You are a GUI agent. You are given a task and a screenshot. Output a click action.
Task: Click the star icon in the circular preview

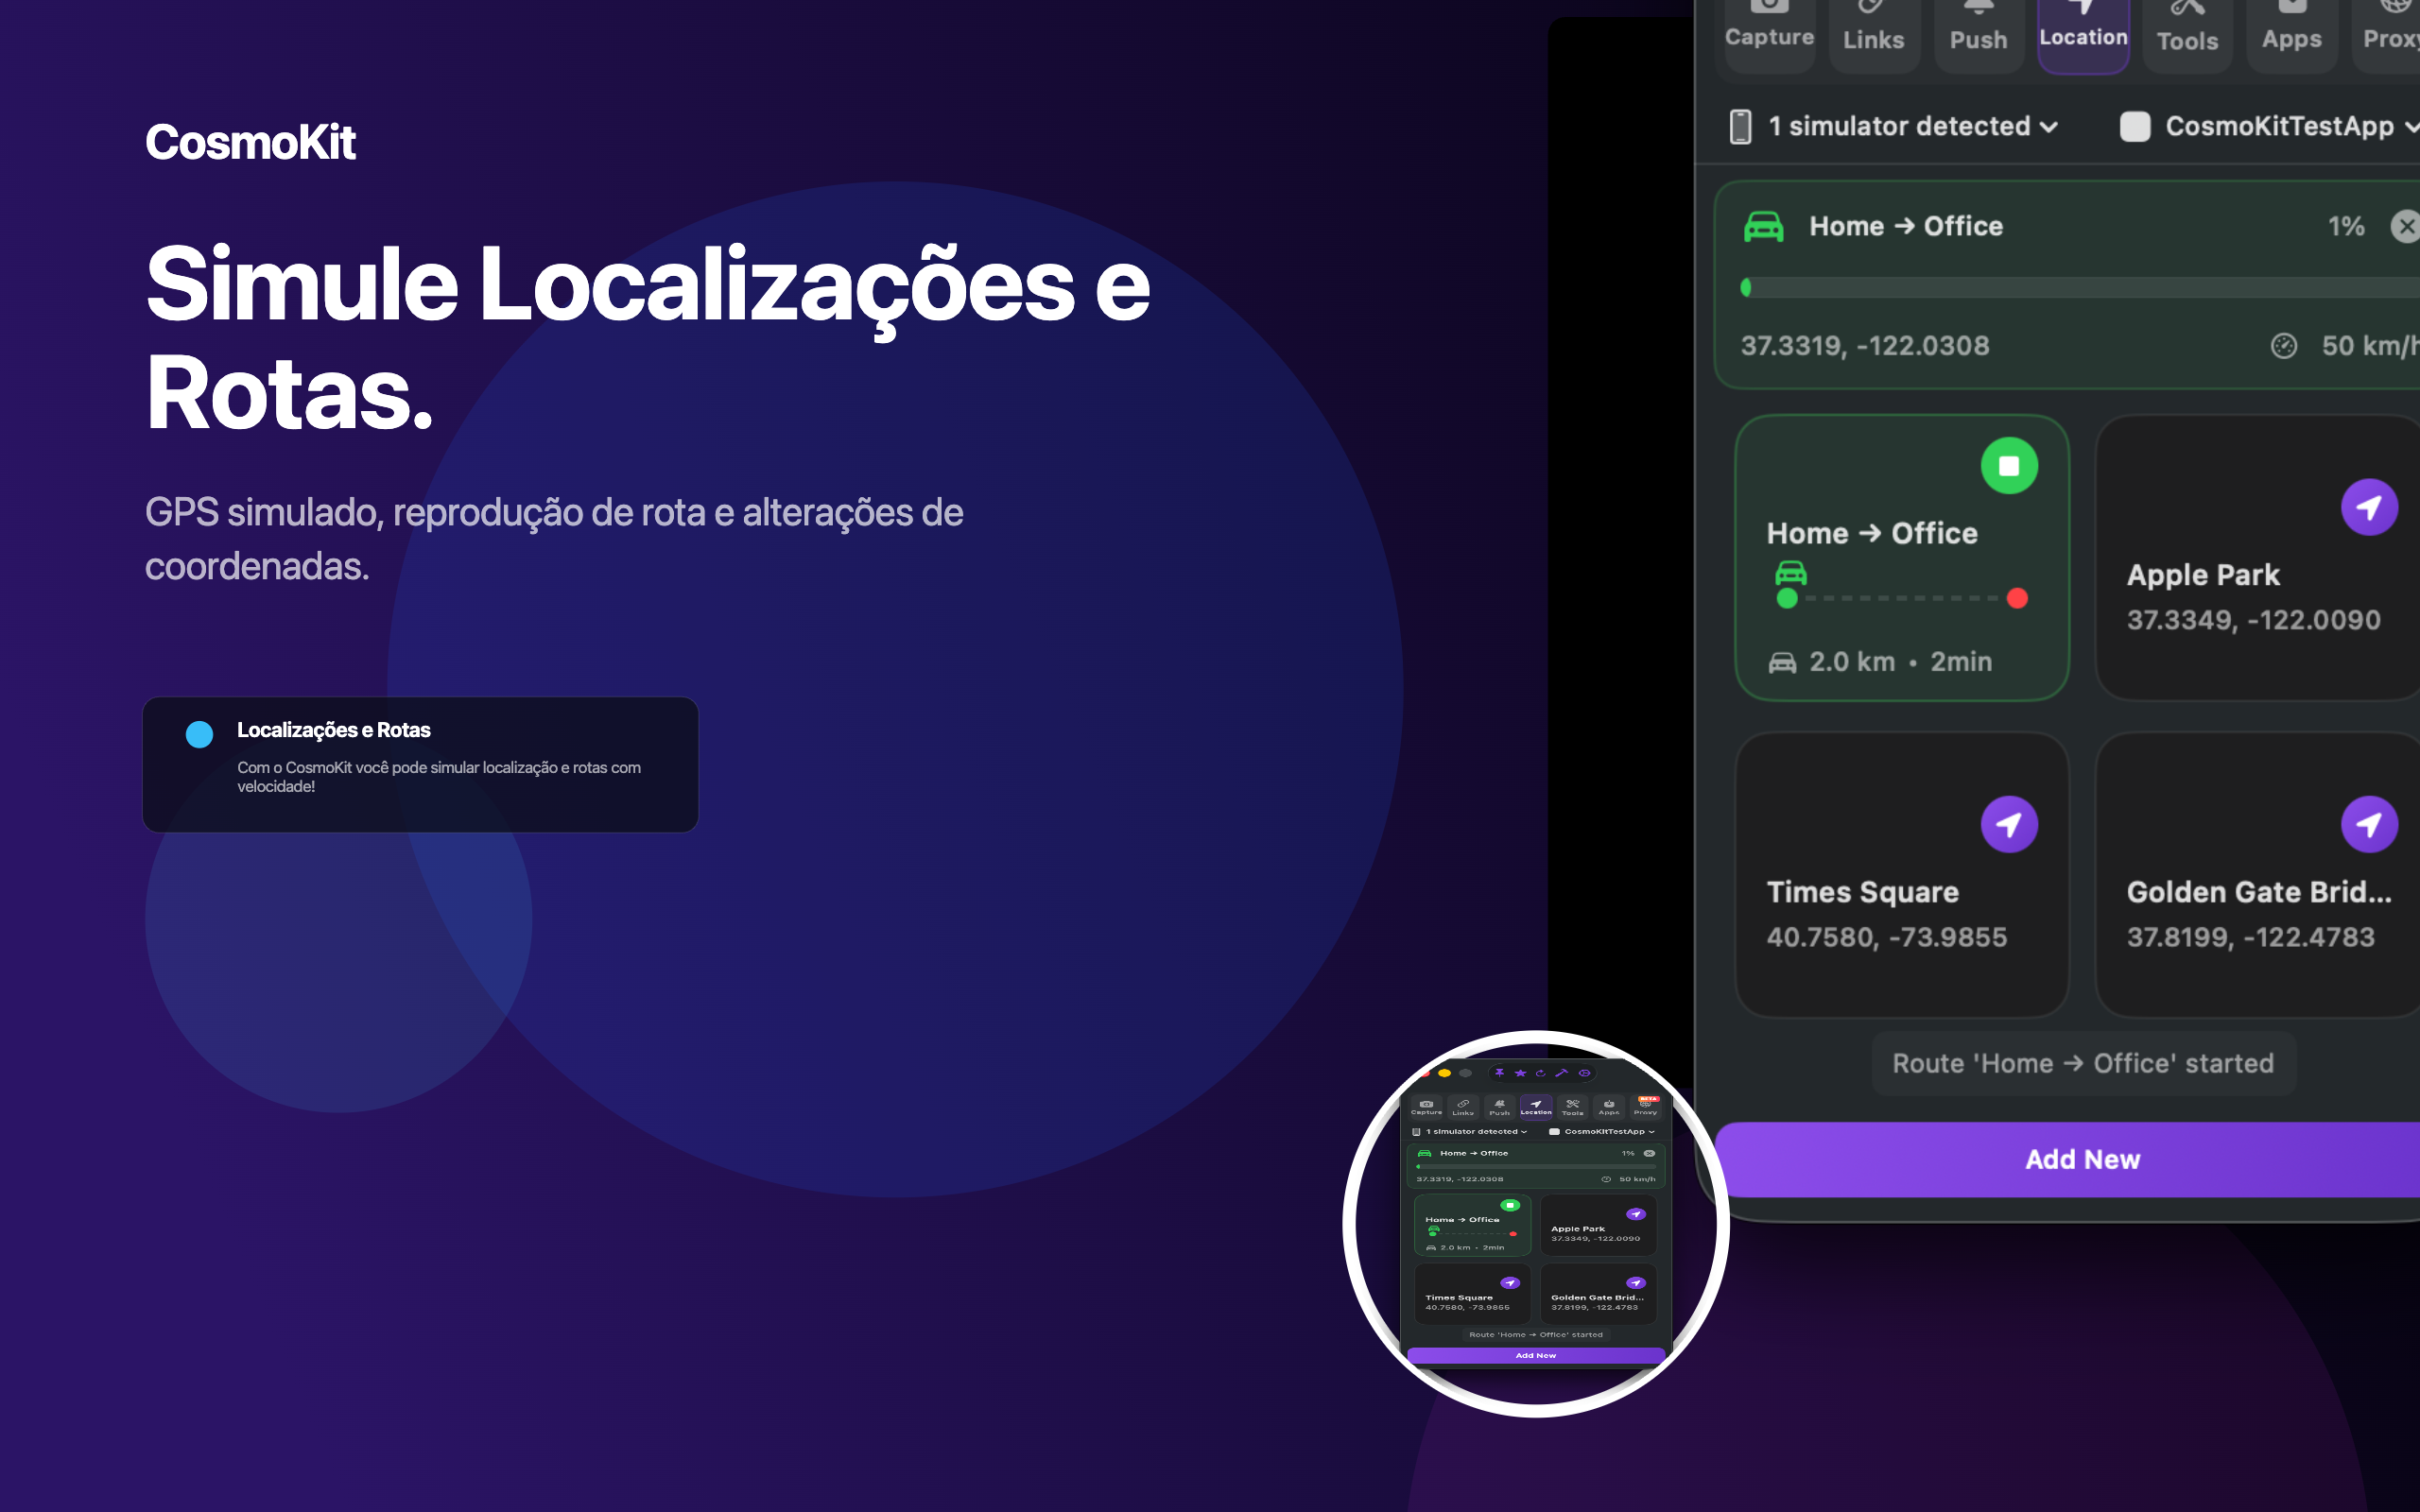click(x=1520, y=1073)
